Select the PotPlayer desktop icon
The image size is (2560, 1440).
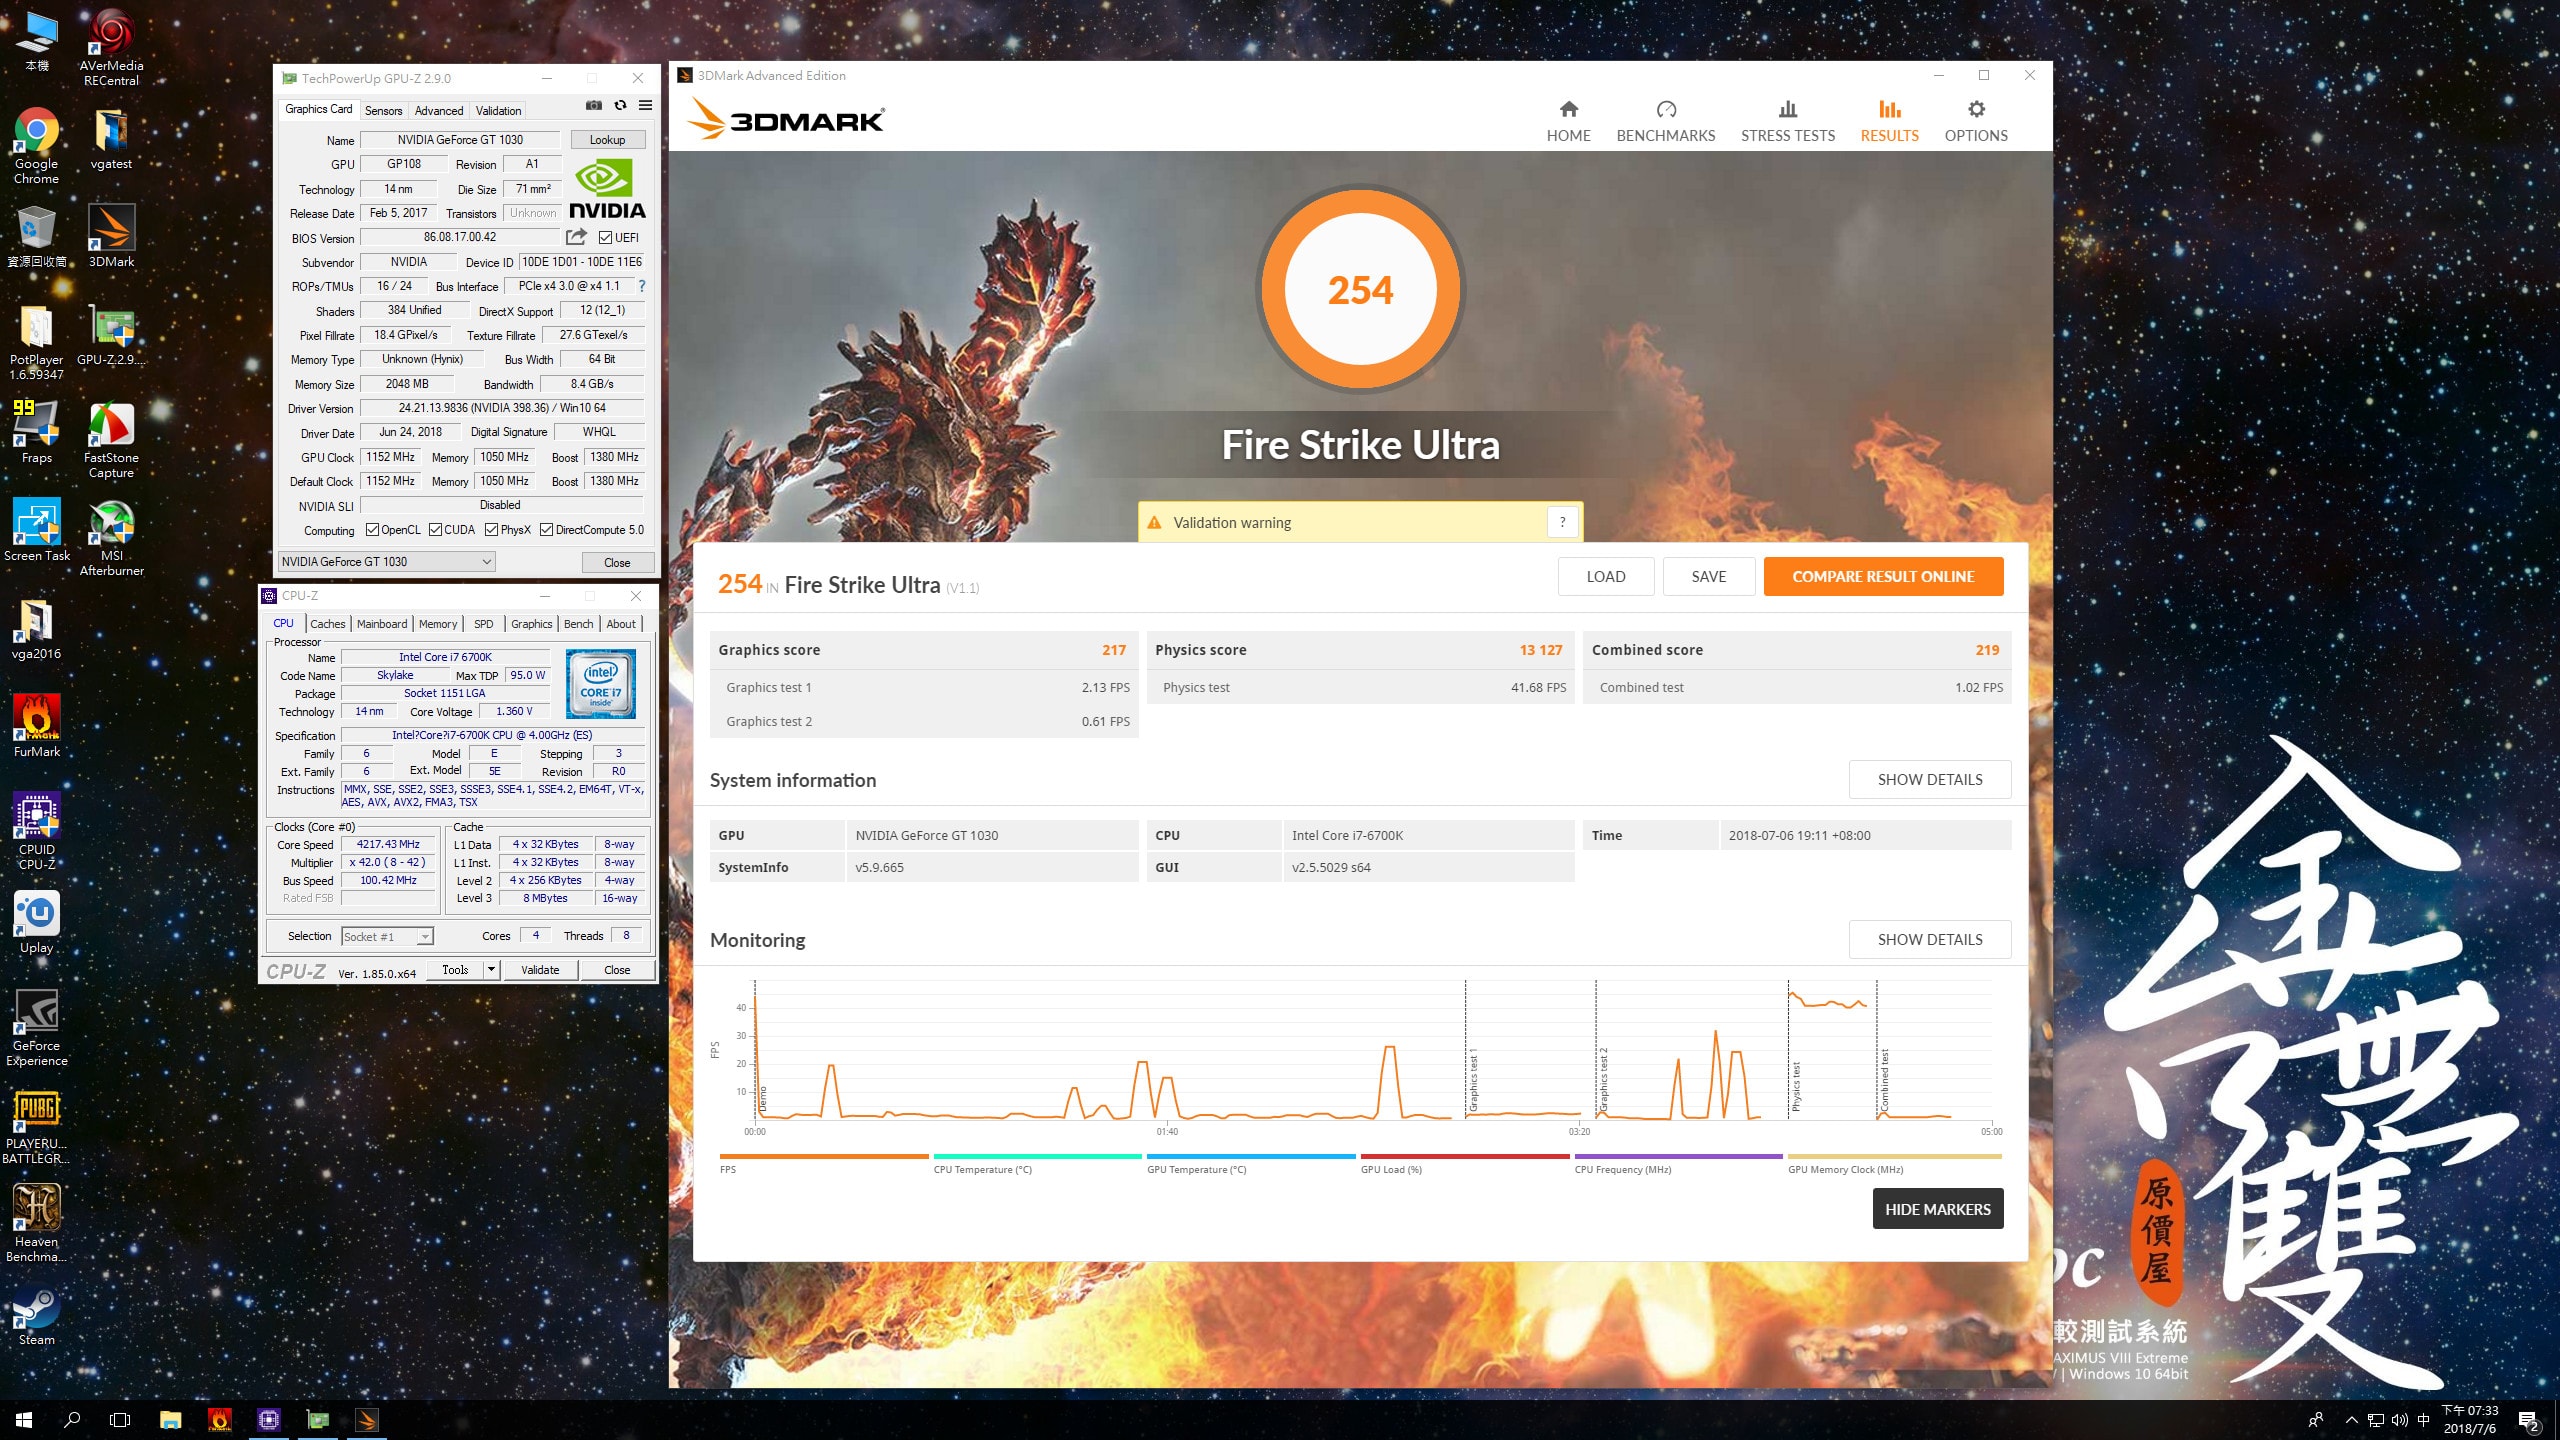(x=37, y=342)
